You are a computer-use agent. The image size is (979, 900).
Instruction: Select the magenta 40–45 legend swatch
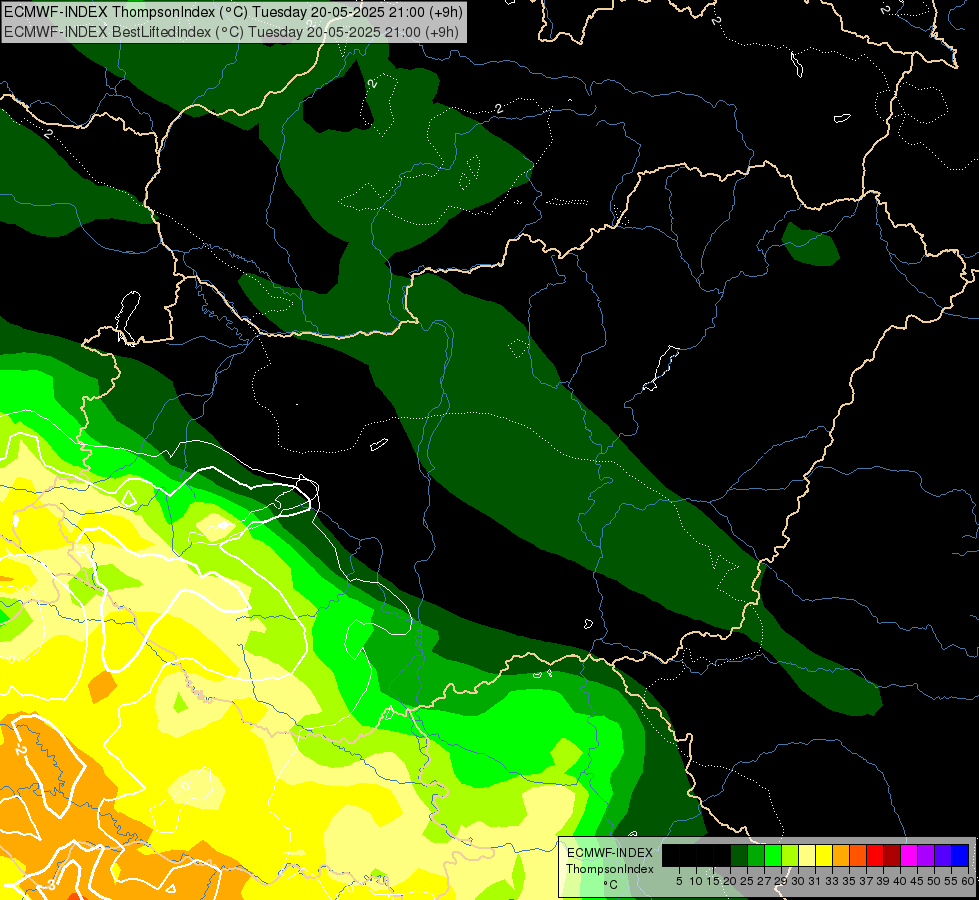pos(909,856)
